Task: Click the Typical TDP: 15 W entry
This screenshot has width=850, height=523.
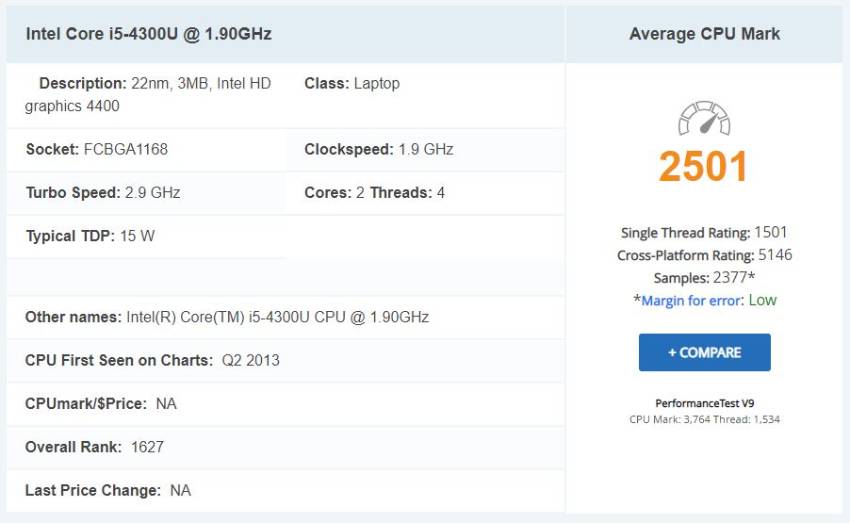Action: pyautogui.click(x=90, y=236)
